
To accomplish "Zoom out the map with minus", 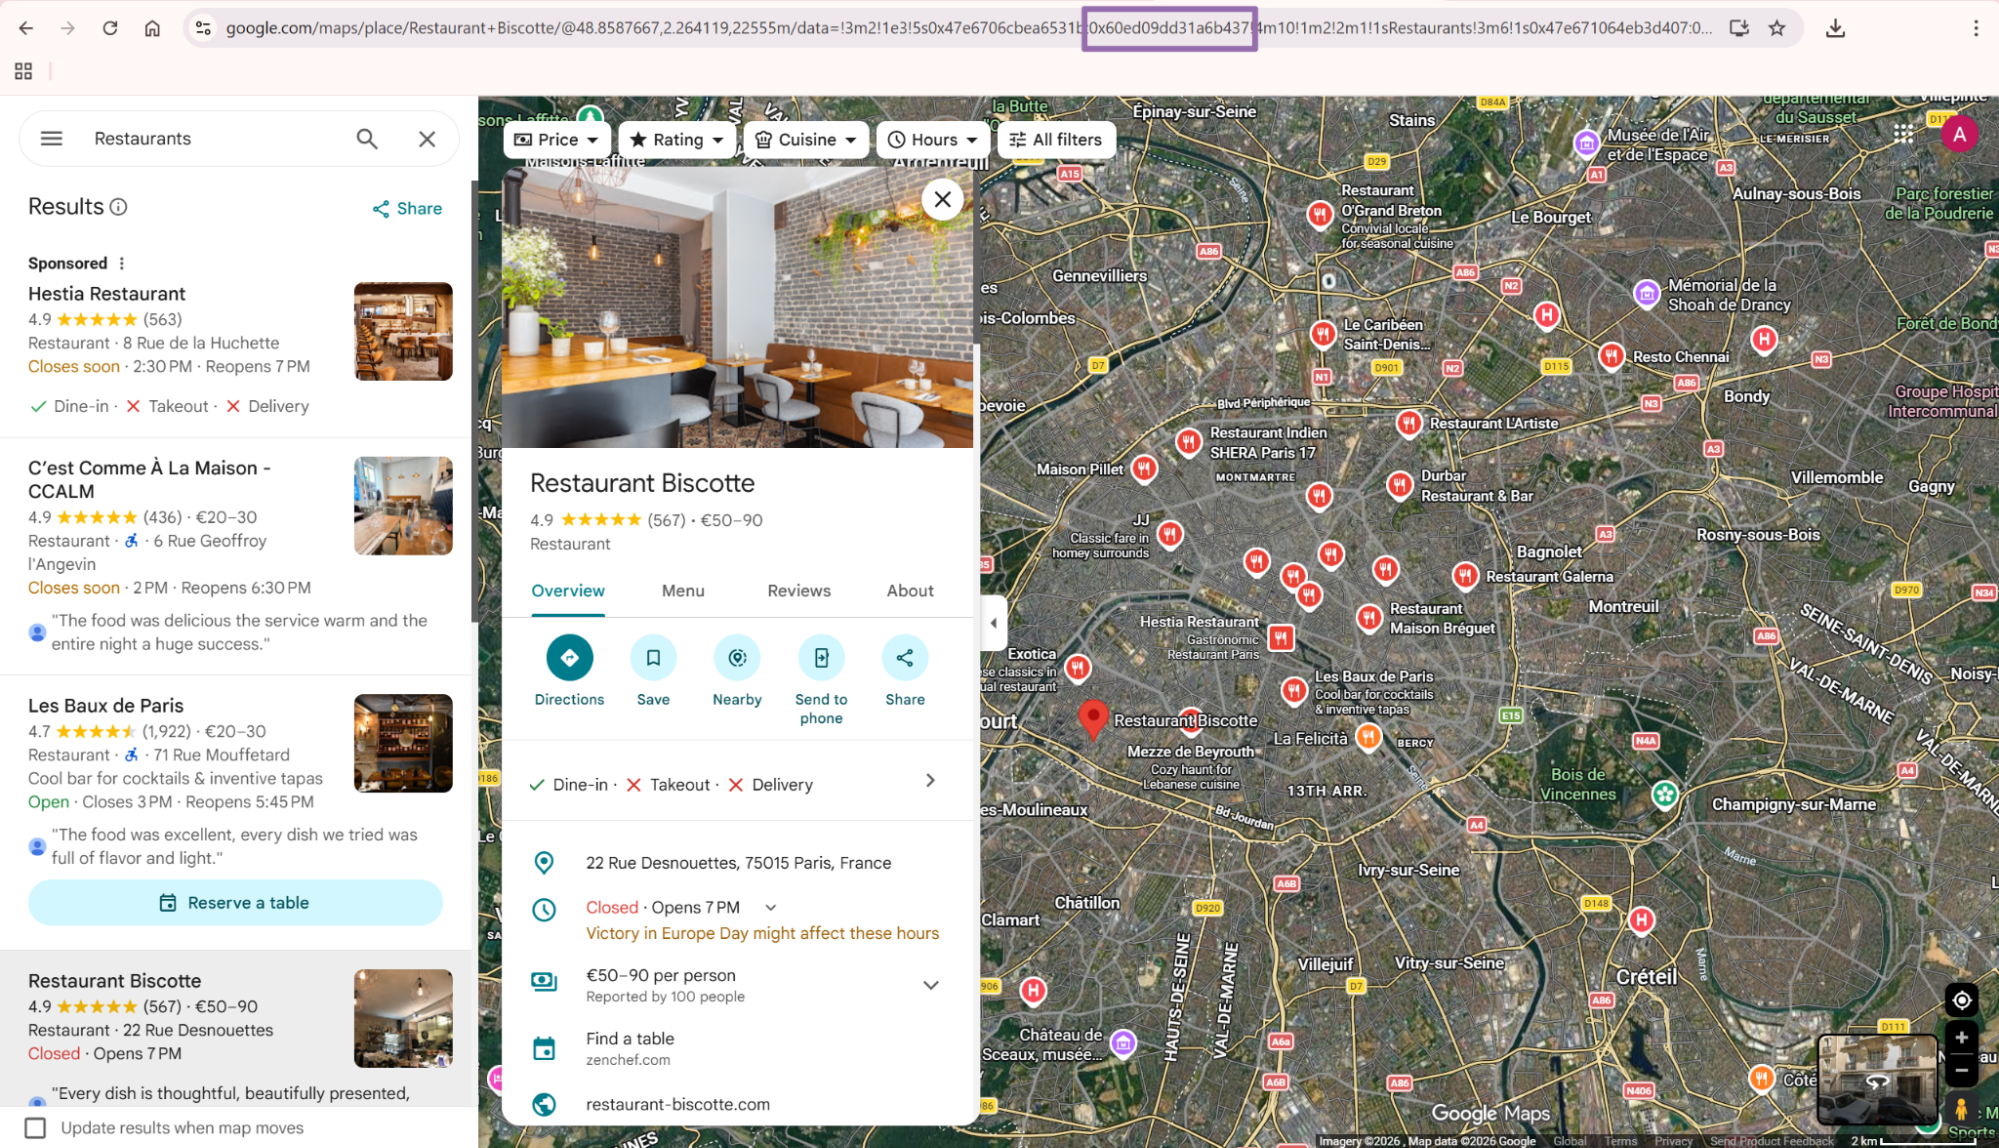I will coord(1961,1070).
